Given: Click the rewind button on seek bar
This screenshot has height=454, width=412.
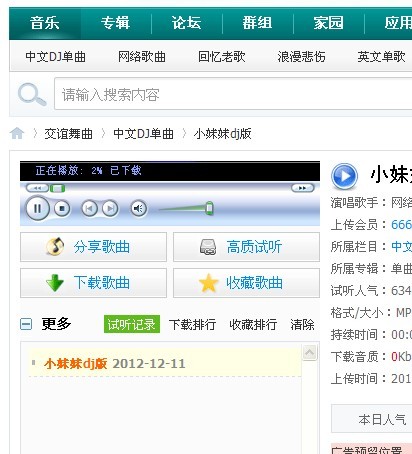Looking at the screenshot, I should (x=37, y=188).
